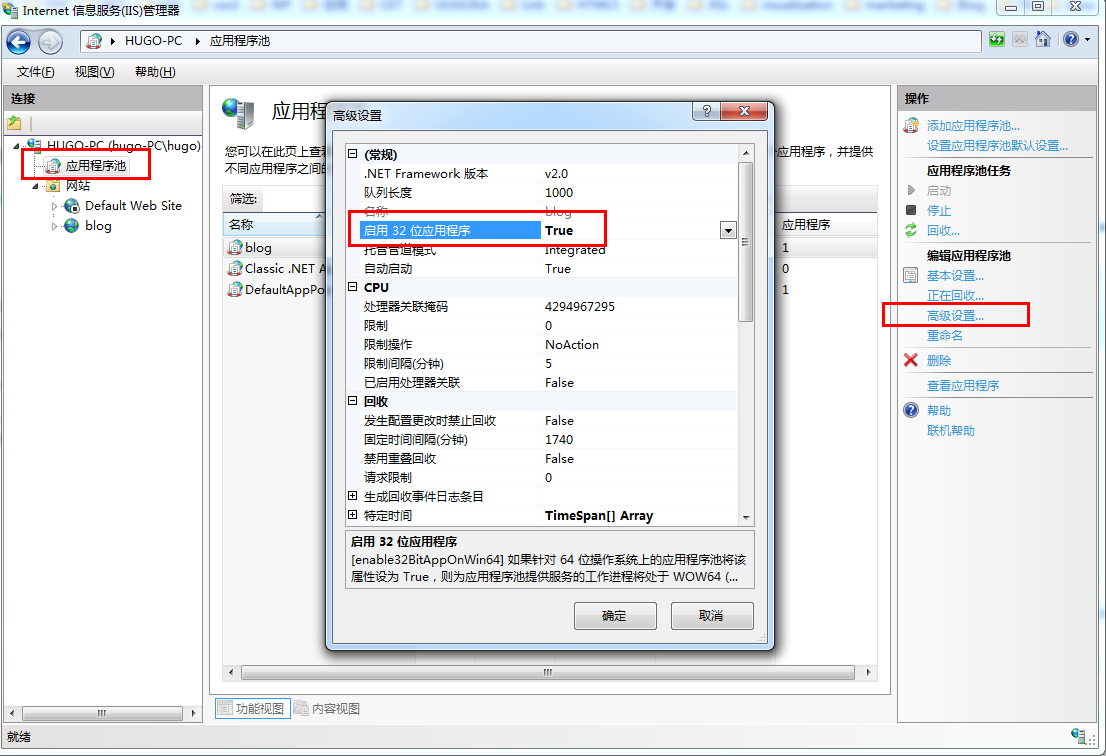Click the greyed Start play icon in Actions
Image resolution: width=1106 pixels, height=756 pixels.
[x=911, y=190]
